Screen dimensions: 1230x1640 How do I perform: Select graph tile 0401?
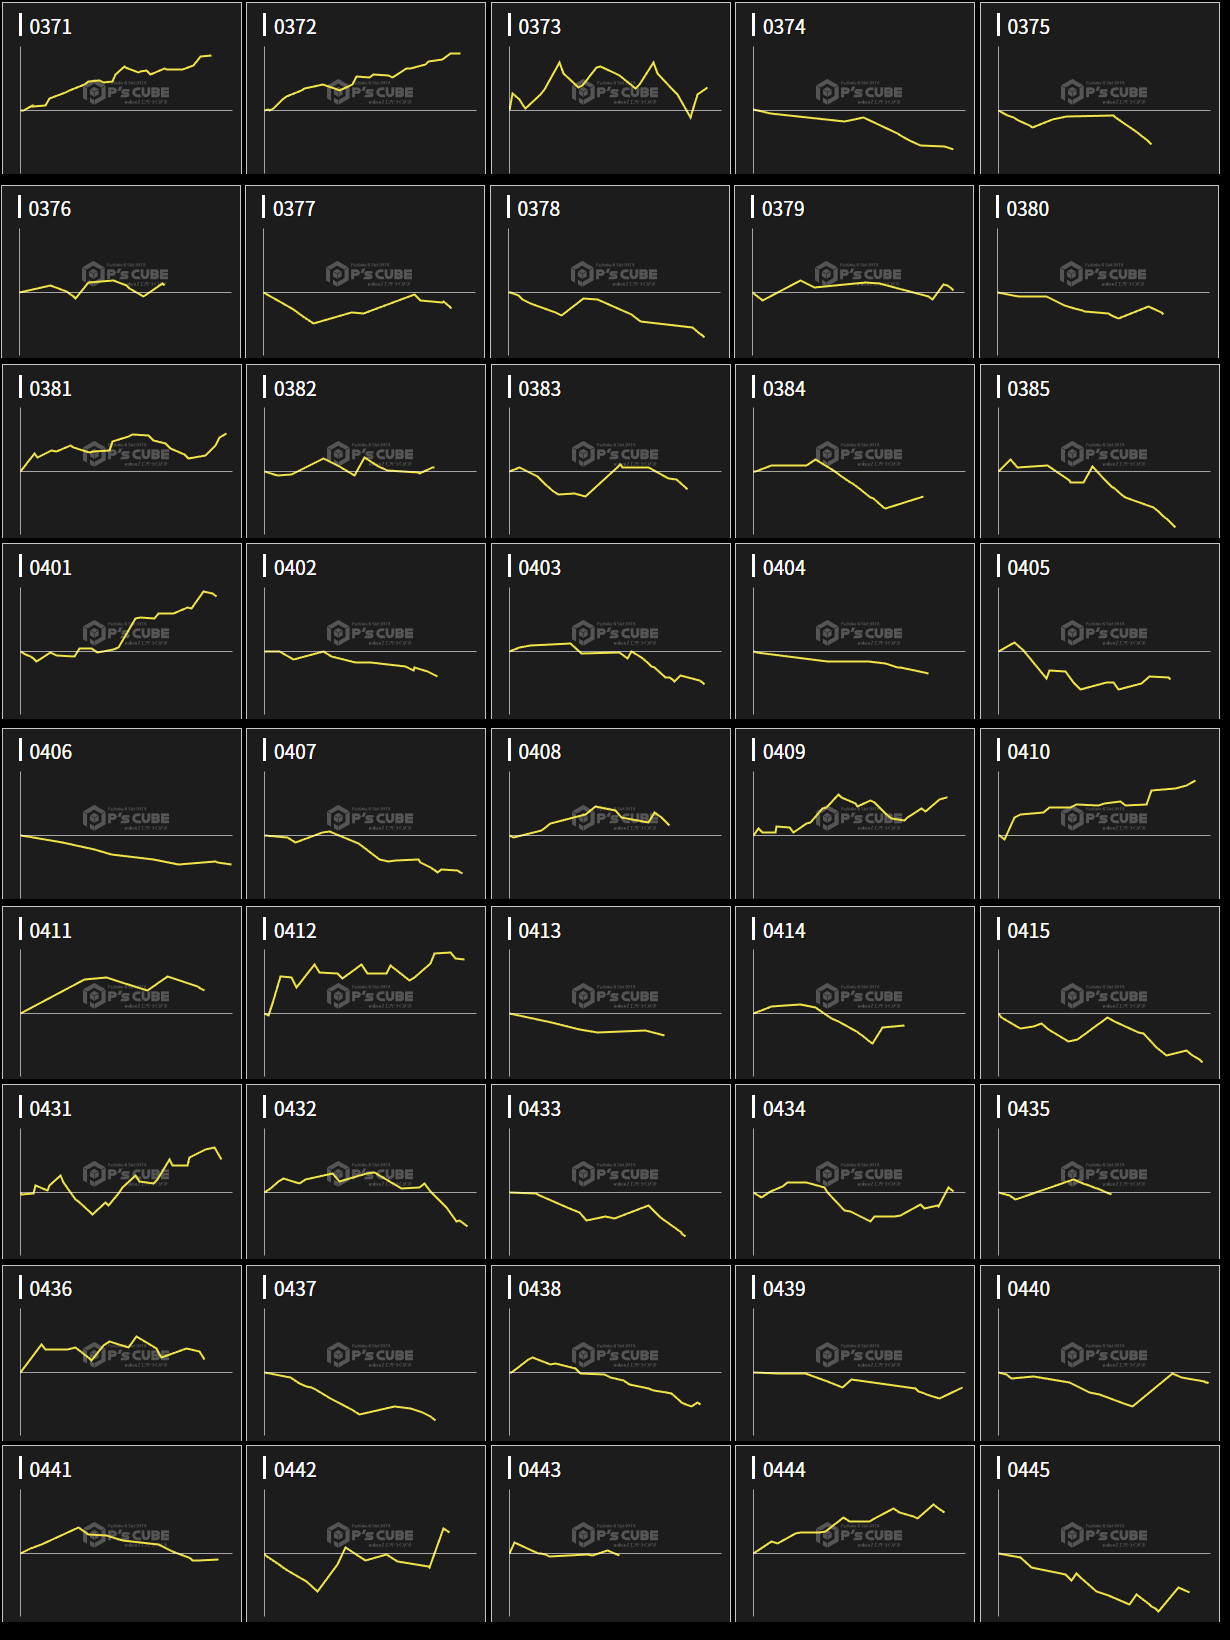point(122,631)
